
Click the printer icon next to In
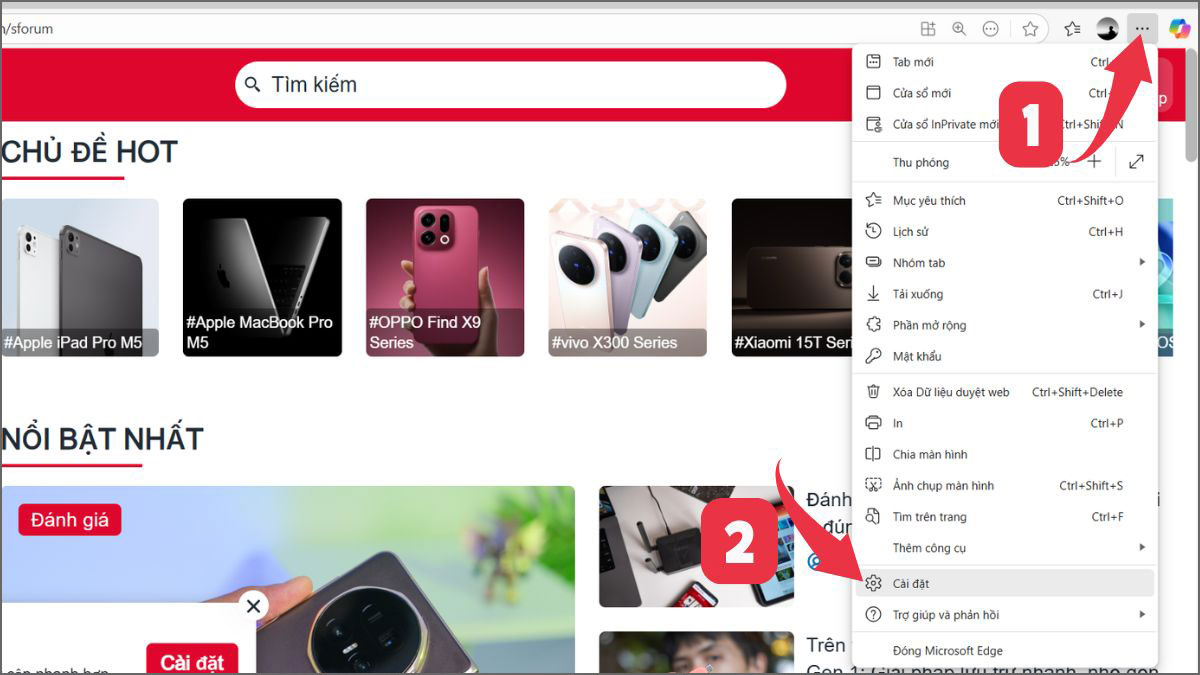click(873, 423)
